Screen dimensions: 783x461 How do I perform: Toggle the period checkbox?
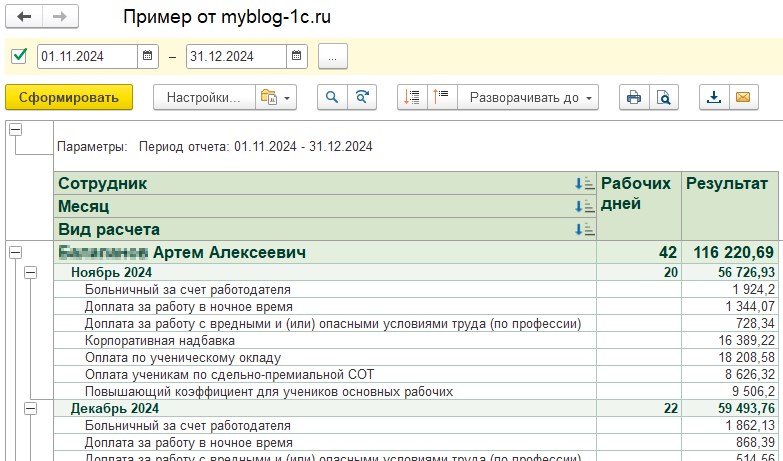click(x=19, y=55)
